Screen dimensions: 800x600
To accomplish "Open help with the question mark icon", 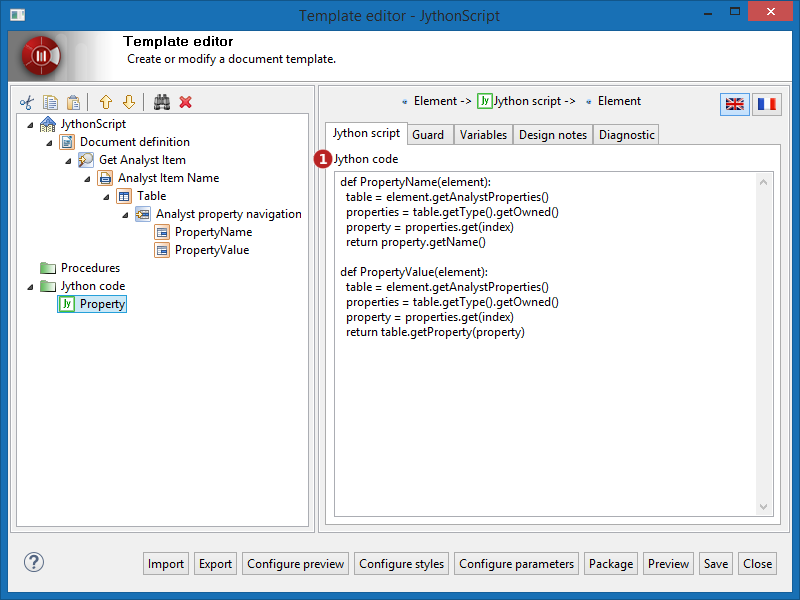I will pos(34,562).
